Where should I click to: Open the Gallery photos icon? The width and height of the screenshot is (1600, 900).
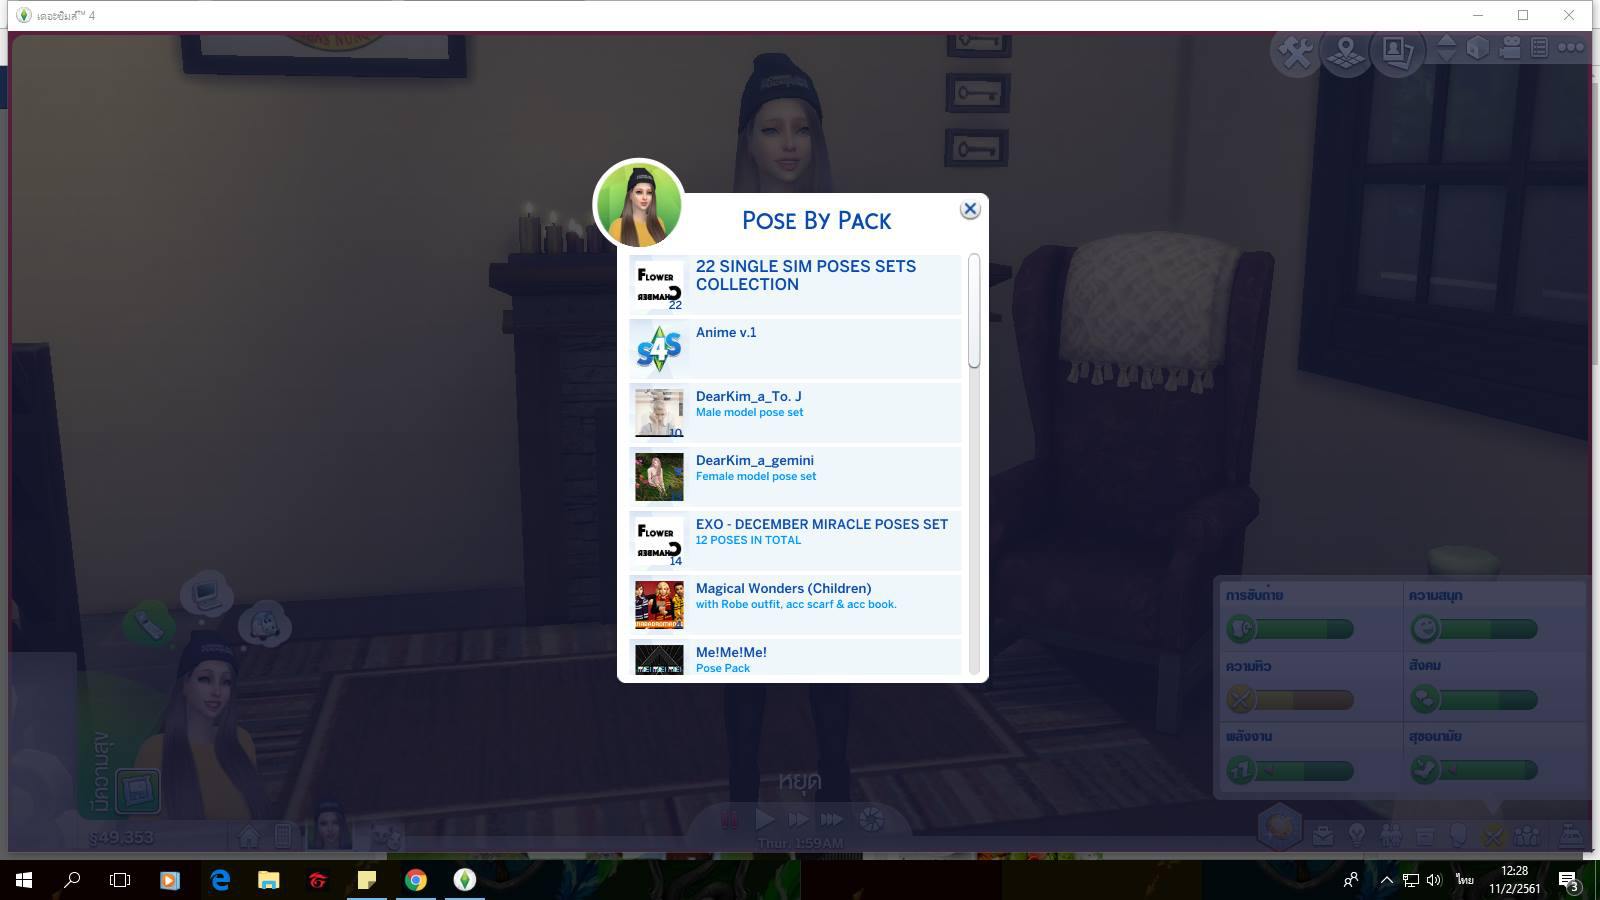coord(1398,52)
